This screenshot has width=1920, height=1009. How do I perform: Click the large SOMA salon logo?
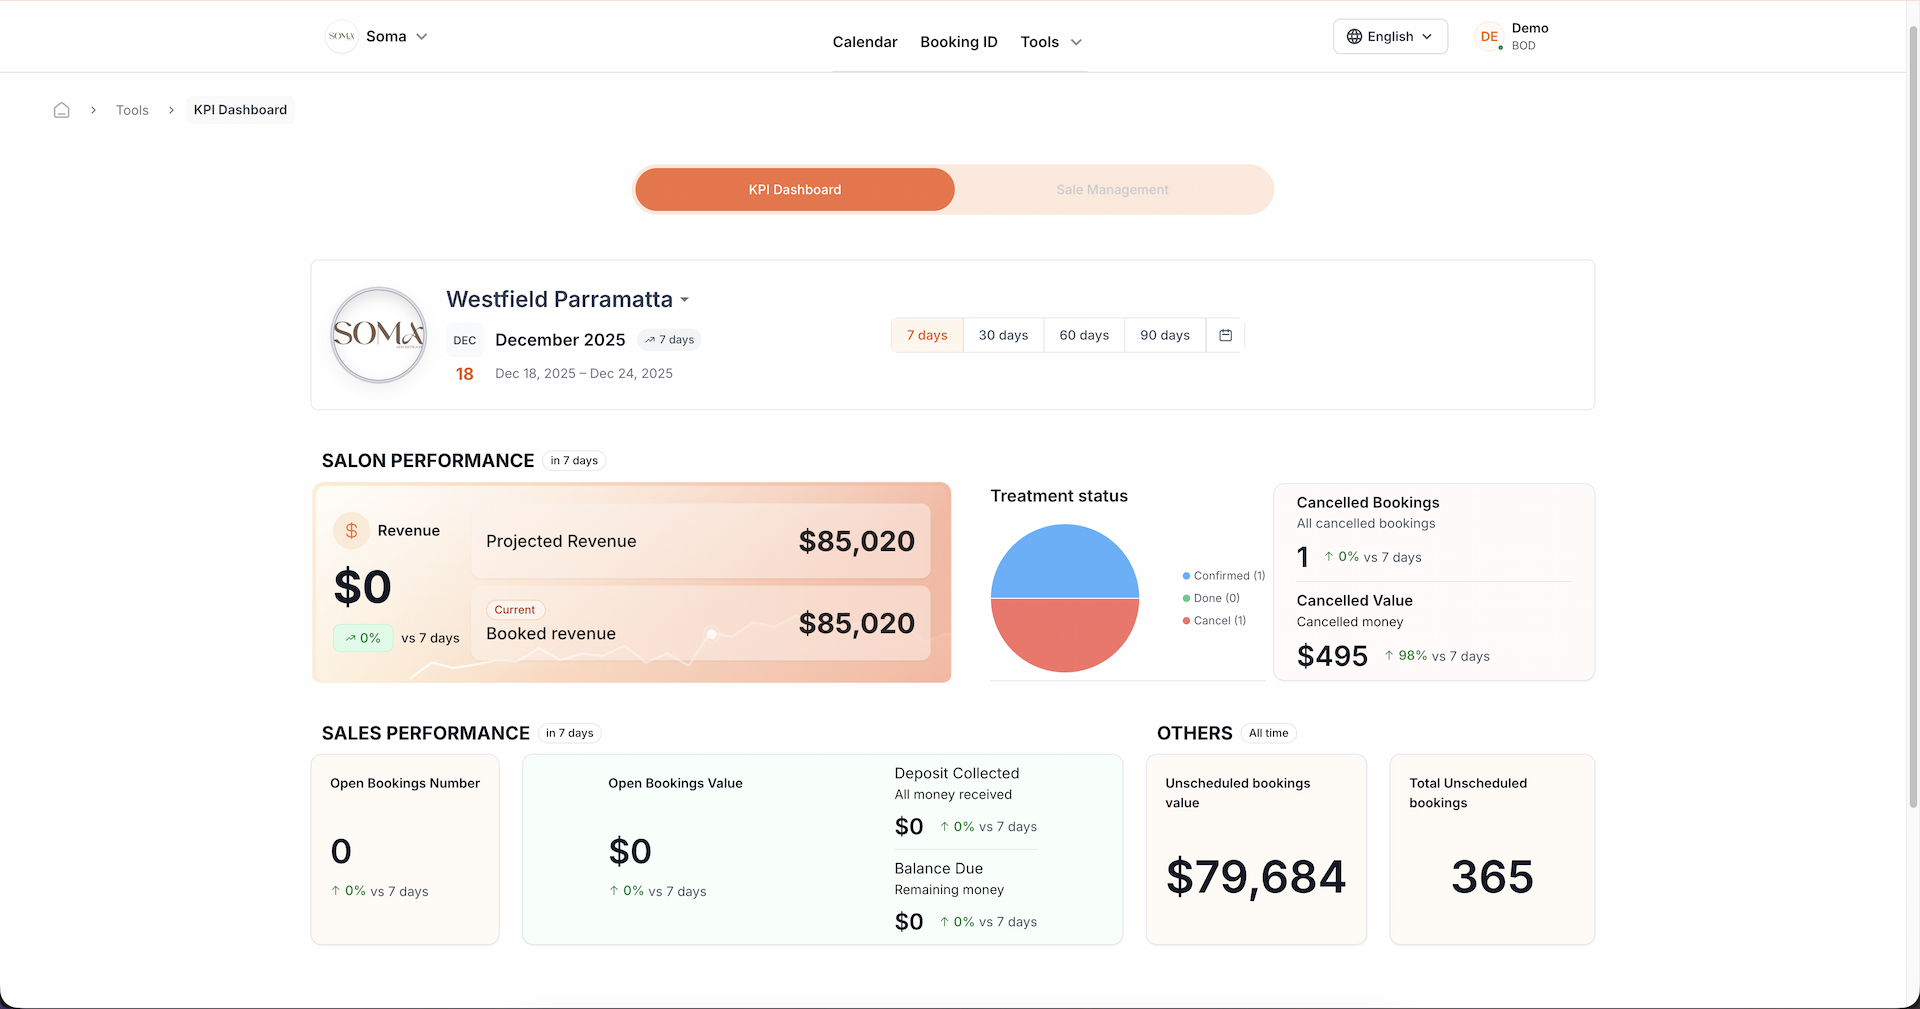pyautogui.click(x=379, y=335)
